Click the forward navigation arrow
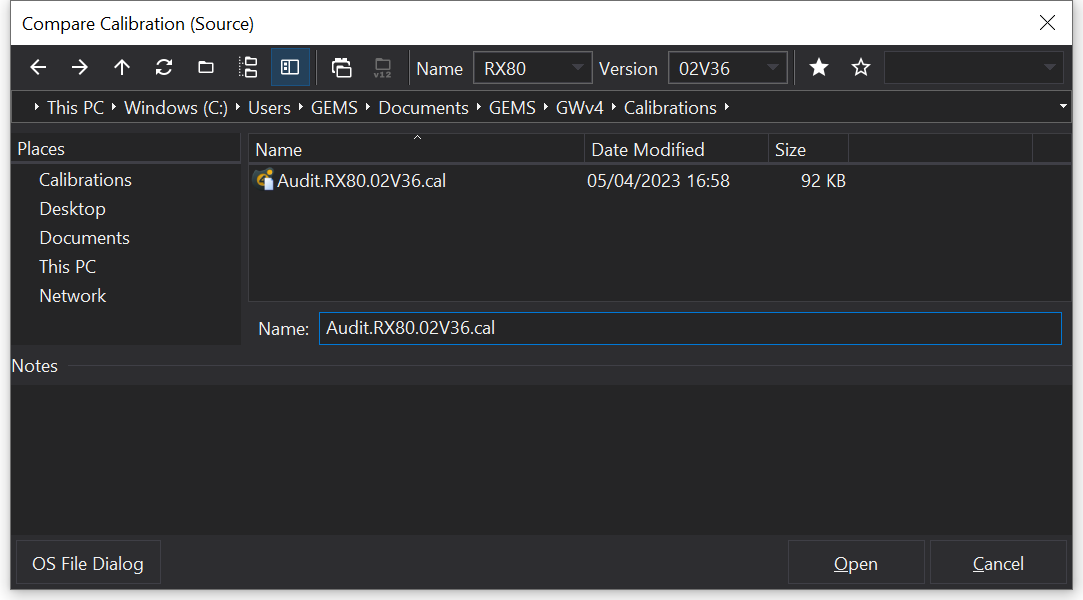Image resolution: width=1083 pixels, height=600 pixels. 80,68
